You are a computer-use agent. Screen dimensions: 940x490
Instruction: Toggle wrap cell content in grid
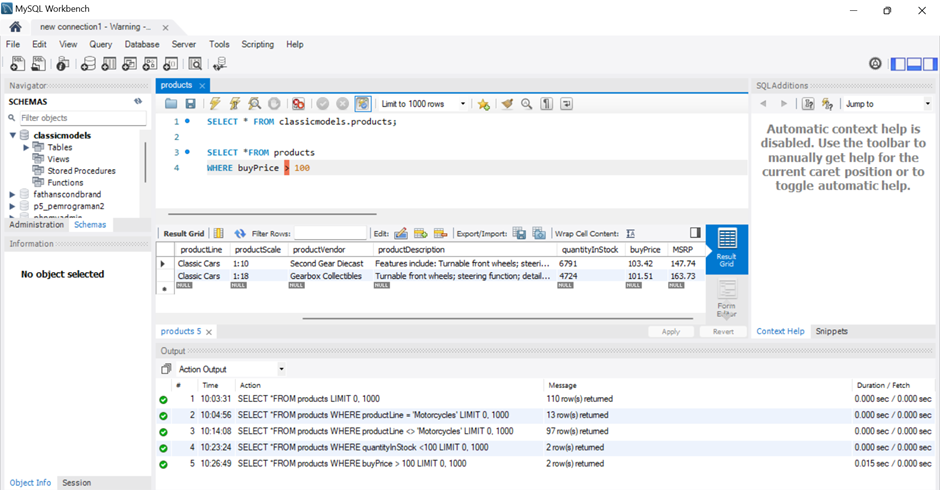tap(630, 233)
